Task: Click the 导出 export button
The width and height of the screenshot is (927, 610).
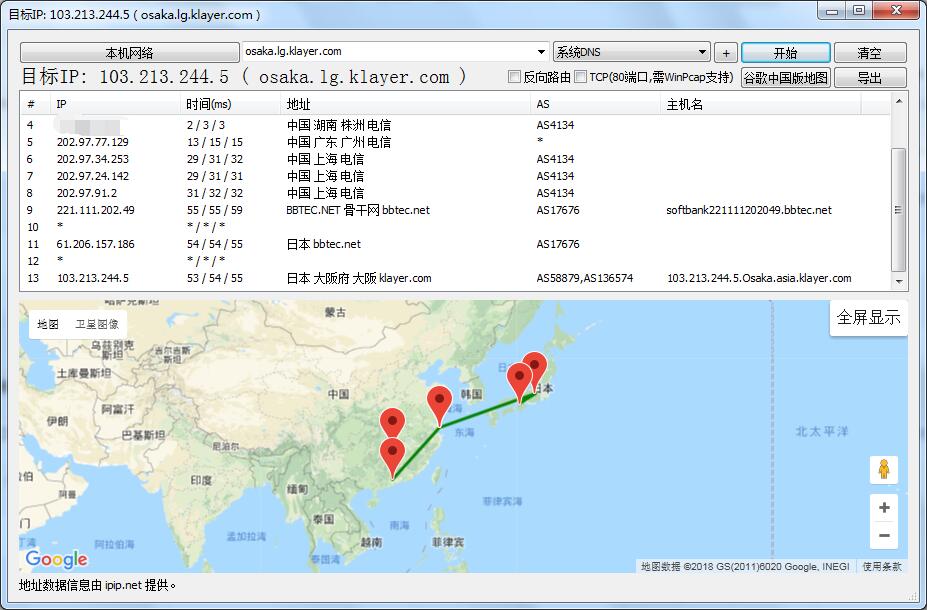Action: point(869,77)
